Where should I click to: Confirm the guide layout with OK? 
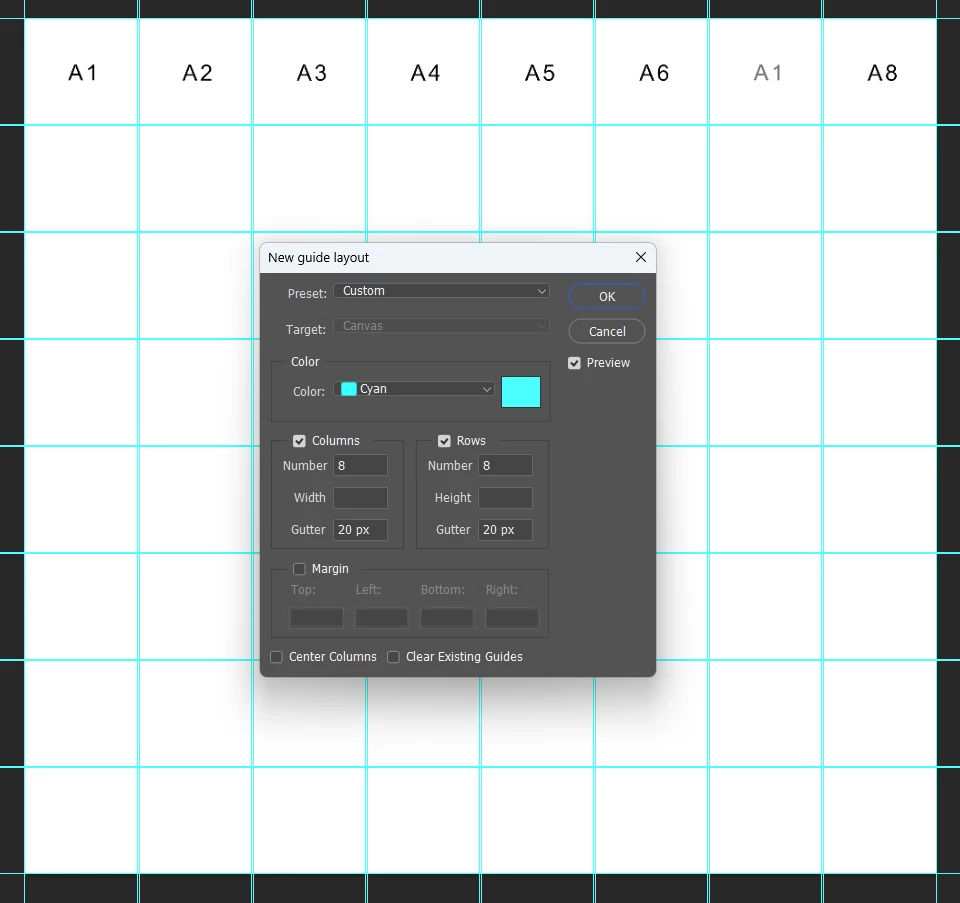point(607,296)
